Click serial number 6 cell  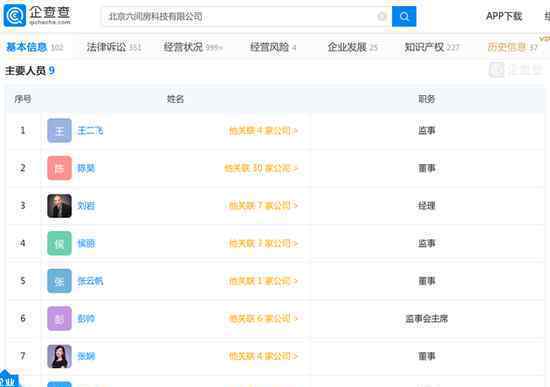pyautogui.click(x=23, y=319)
